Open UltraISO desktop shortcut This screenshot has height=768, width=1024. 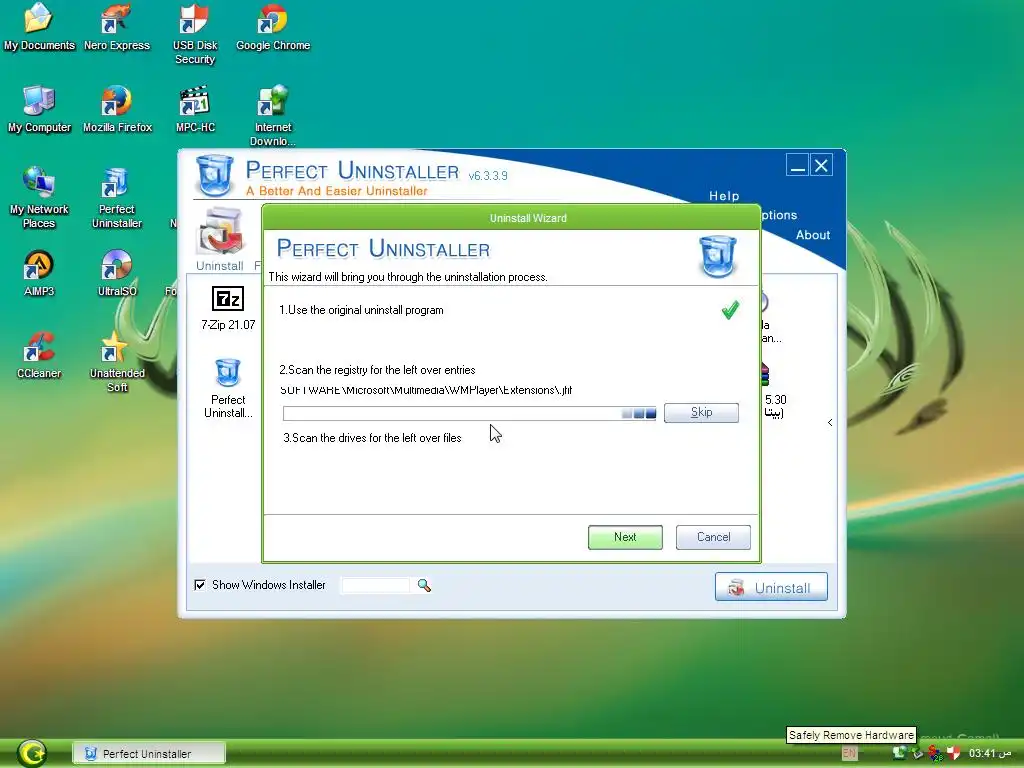[x=117, y=273]
